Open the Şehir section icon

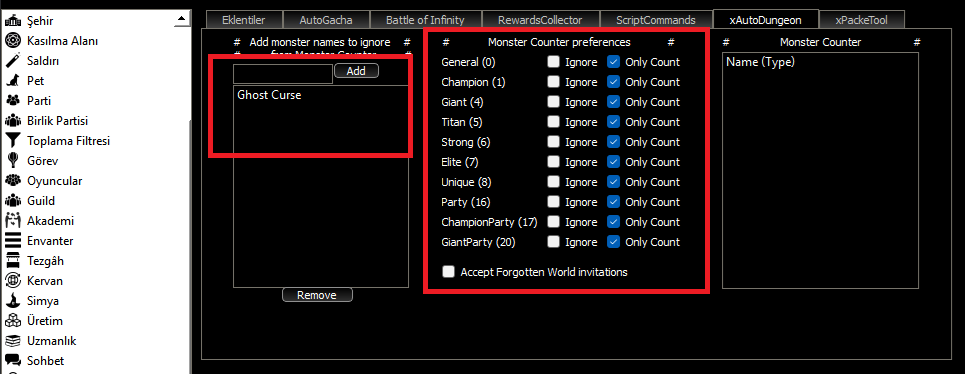[12, 21]
